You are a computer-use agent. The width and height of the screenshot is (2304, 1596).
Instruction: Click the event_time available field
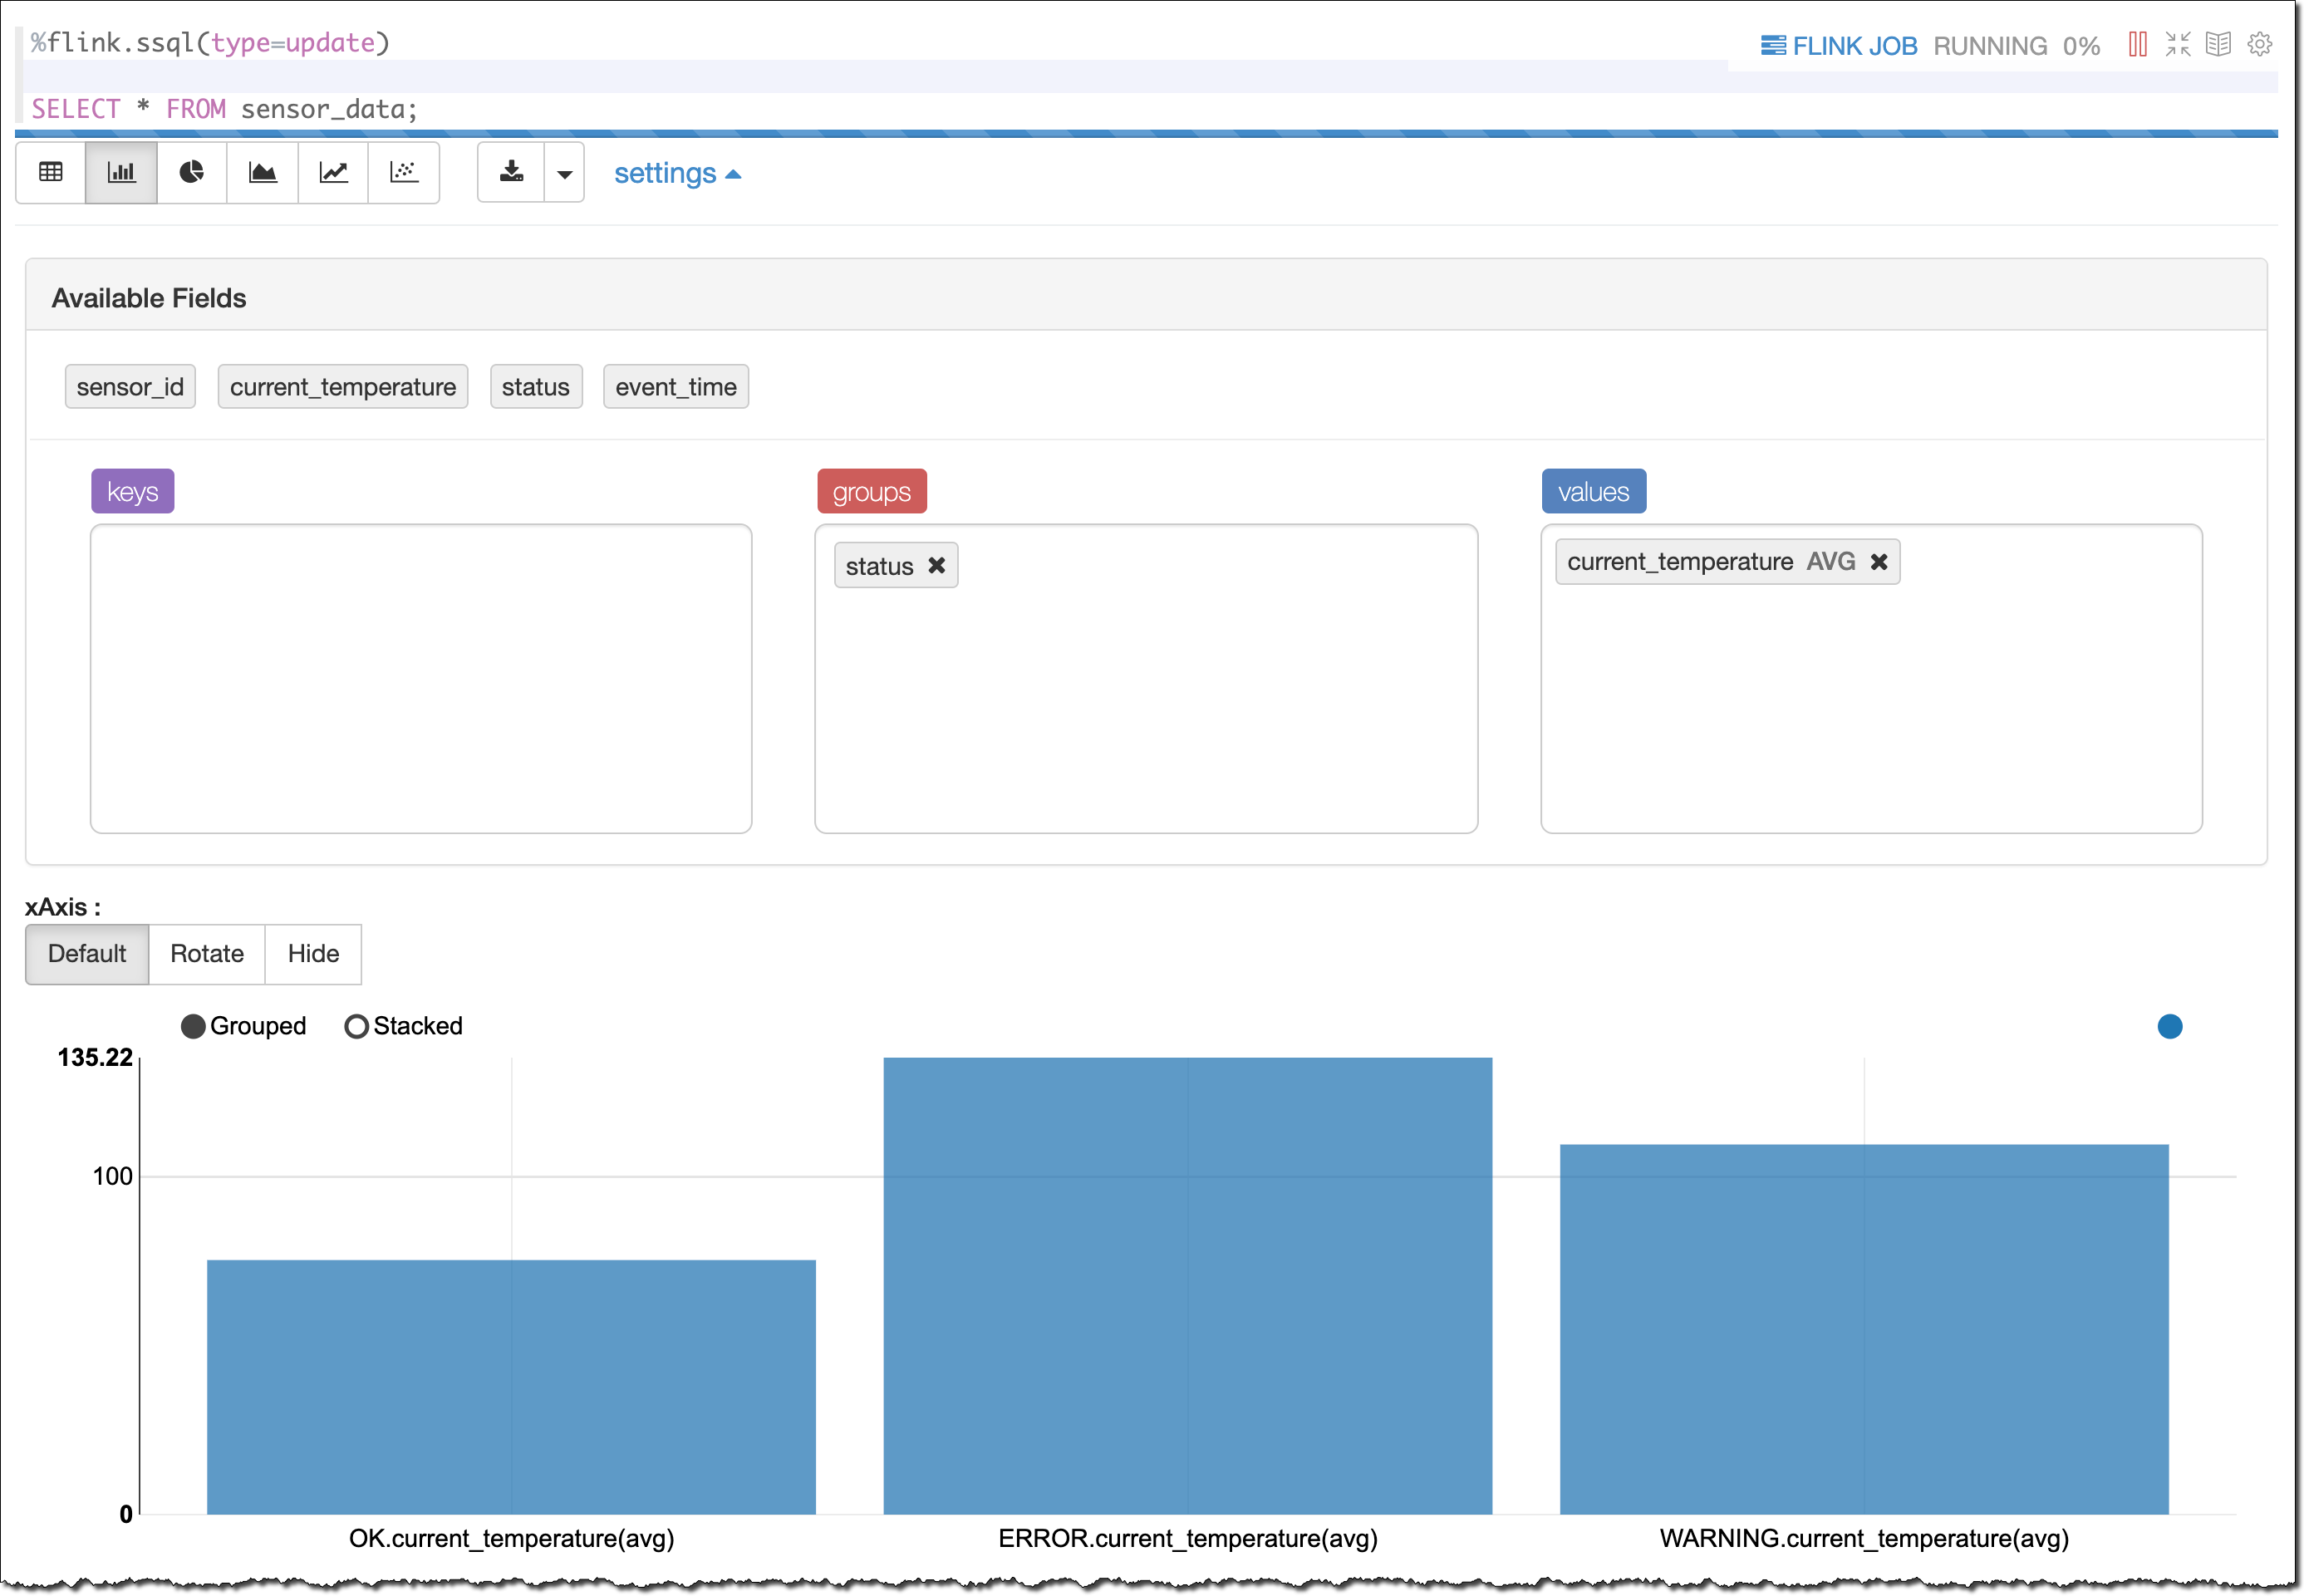click(675, 387)
